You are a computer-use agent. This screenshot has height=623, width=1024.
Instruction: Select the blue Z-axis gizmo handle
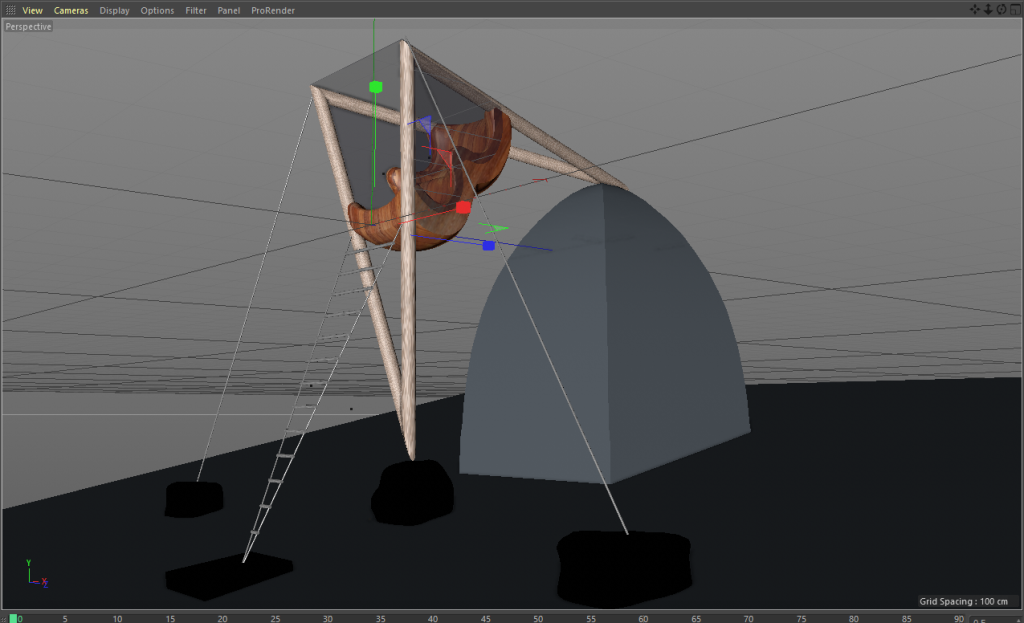[488, 245]
